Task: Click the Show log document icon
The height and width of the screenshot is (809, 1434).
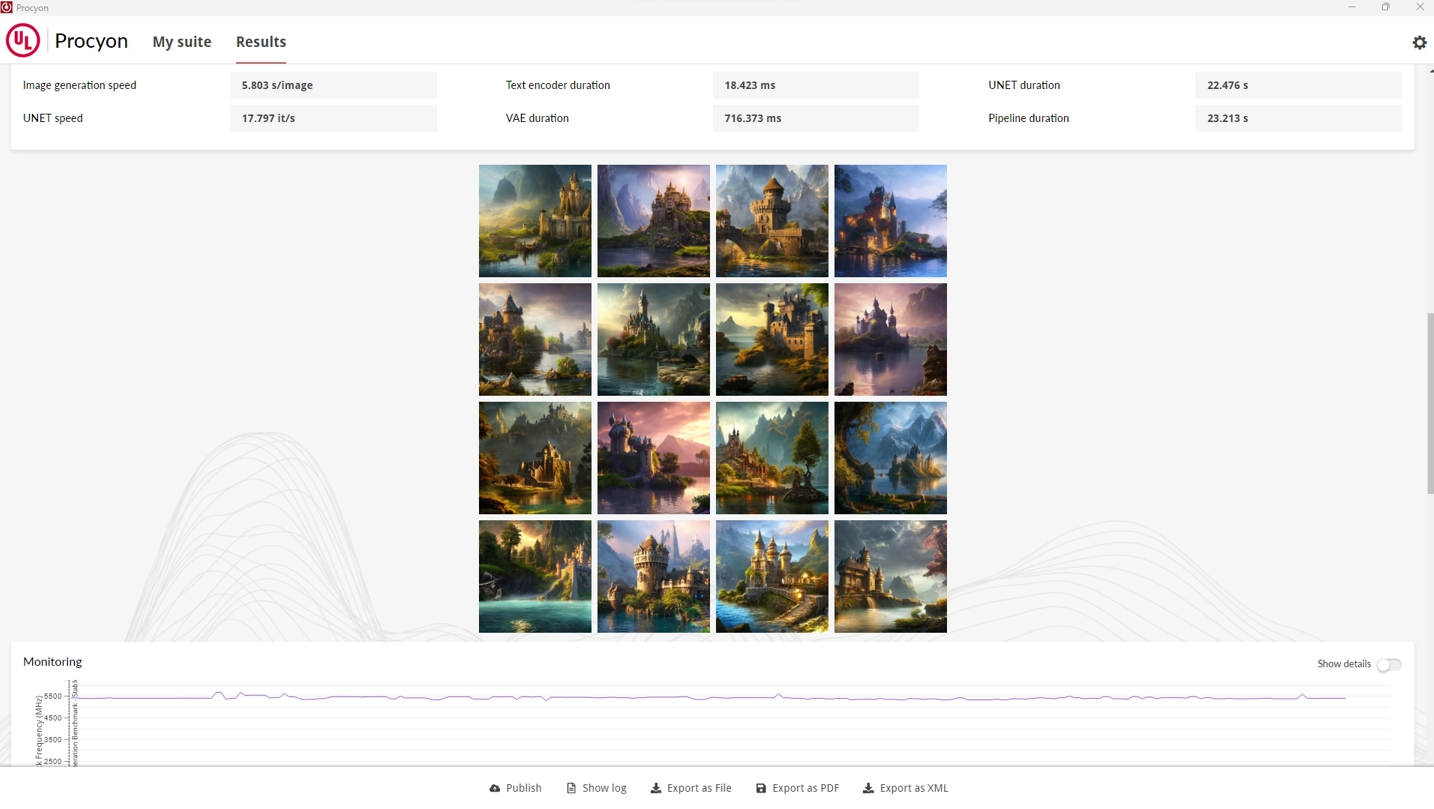Action: click(571, 788)
